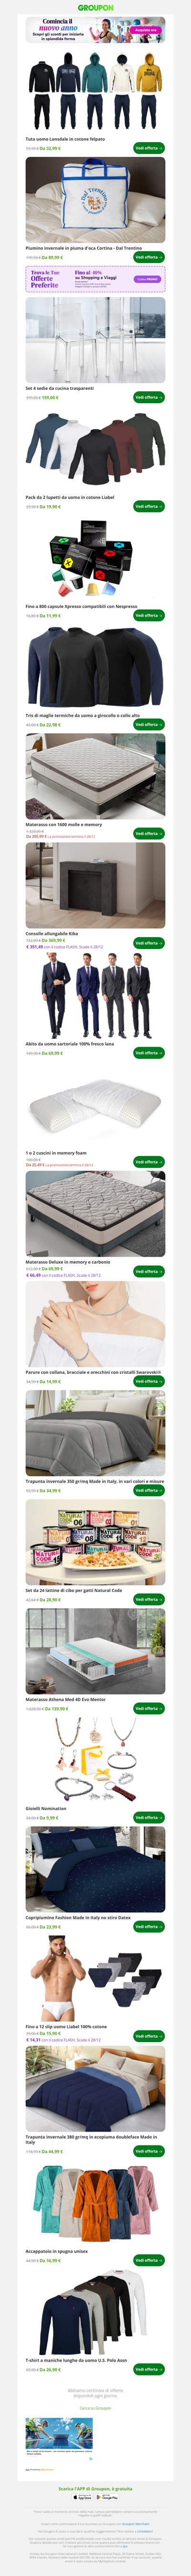The image size is (191, 2576).
Task: Click 'Vedi offerta' for cuscini in memory foam
Action: 149,1162
